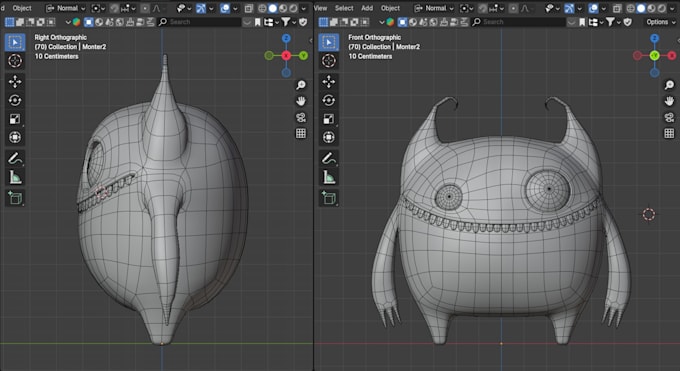This screenshot has height=371, width=680.
Task: Select the Transform tool in Front Orthographic viewport
Action: click(x=329, y=138)
